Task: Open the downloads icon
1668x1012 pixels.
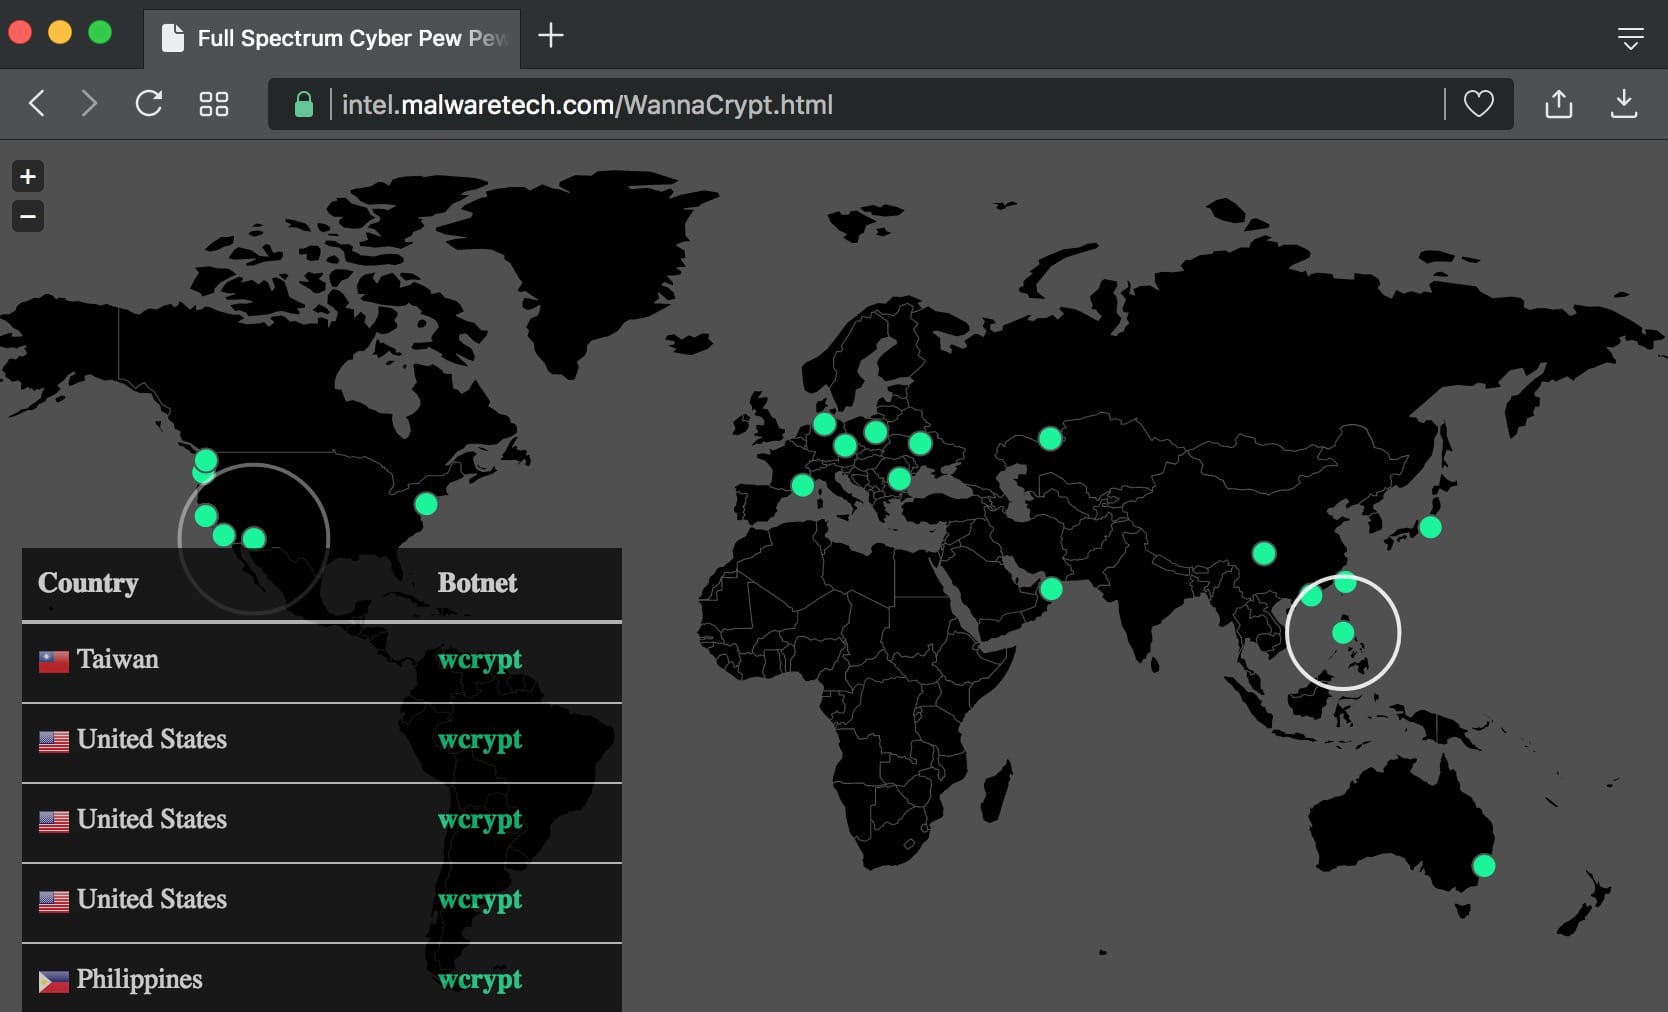Action: (1624, 103)
